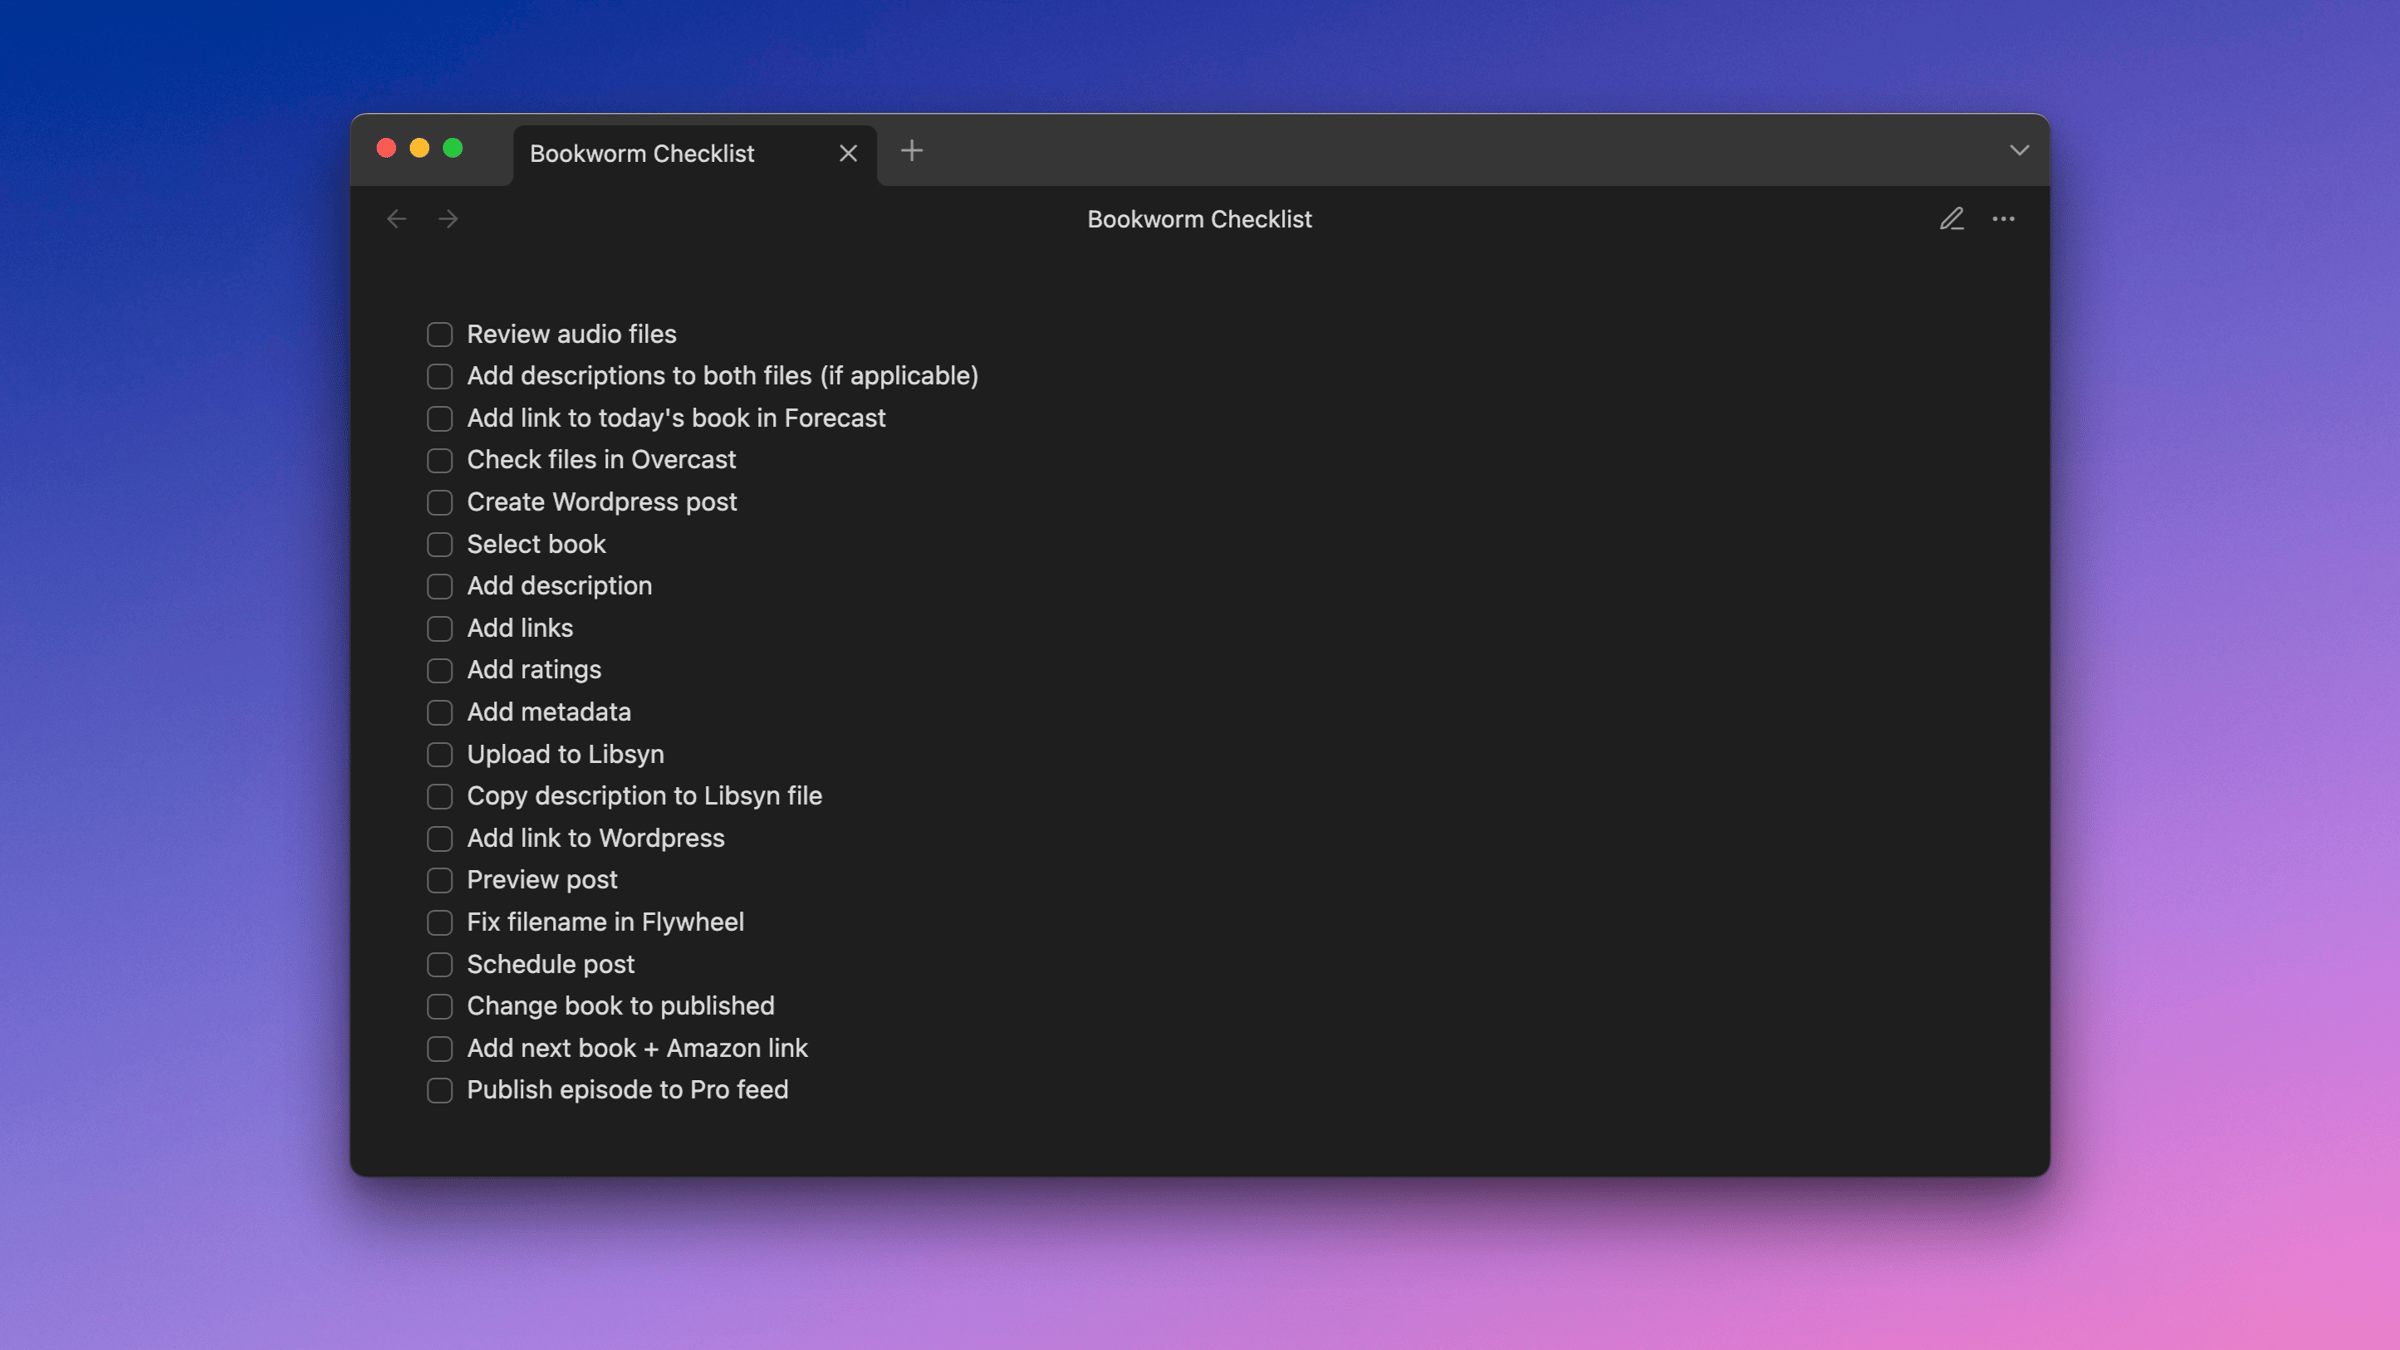
Task: Mark Add description as complete
Action: (x=439, y=586)
